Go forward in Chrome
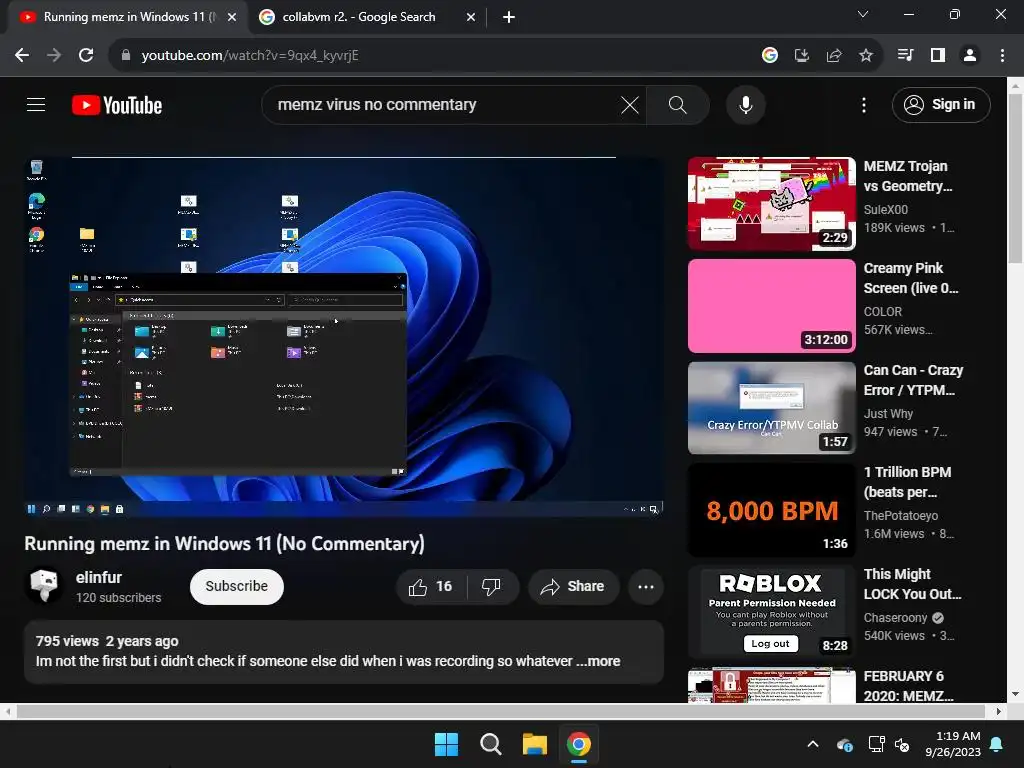This screenshot has height=768, width=1024. (x=54, y=55)
